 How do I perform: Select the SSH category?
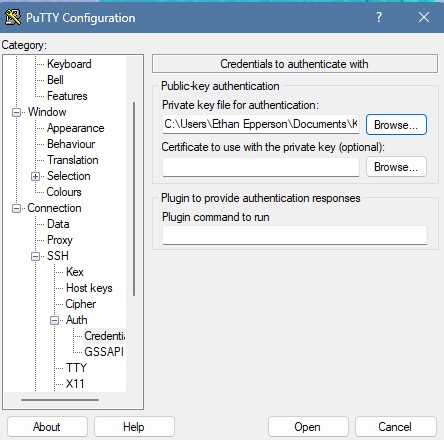58,256
